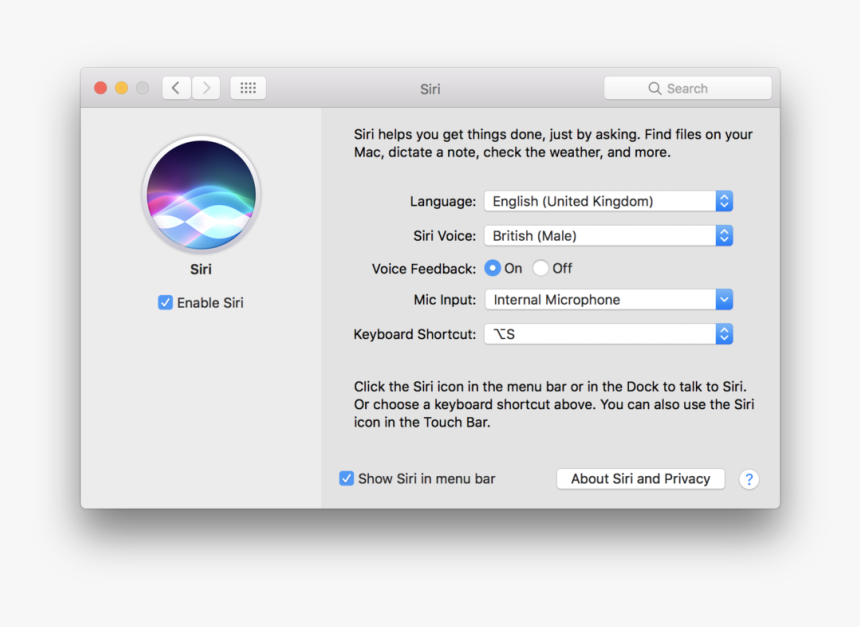This screenshot has width=860, height=627.
Task: Focus the Search field
Action: (688, 88)
